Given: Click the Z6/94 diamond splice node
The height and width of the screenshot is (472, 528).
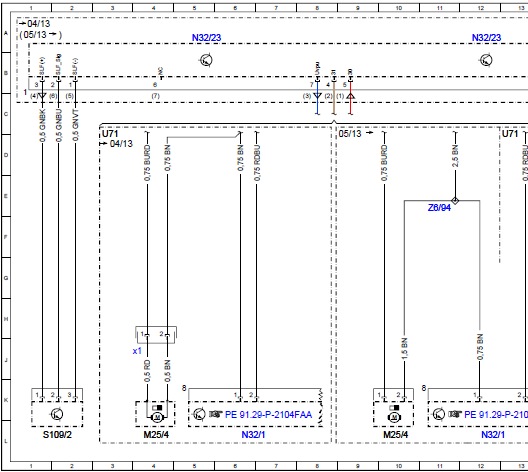Looking at the screenshot, I should (455, 201).
